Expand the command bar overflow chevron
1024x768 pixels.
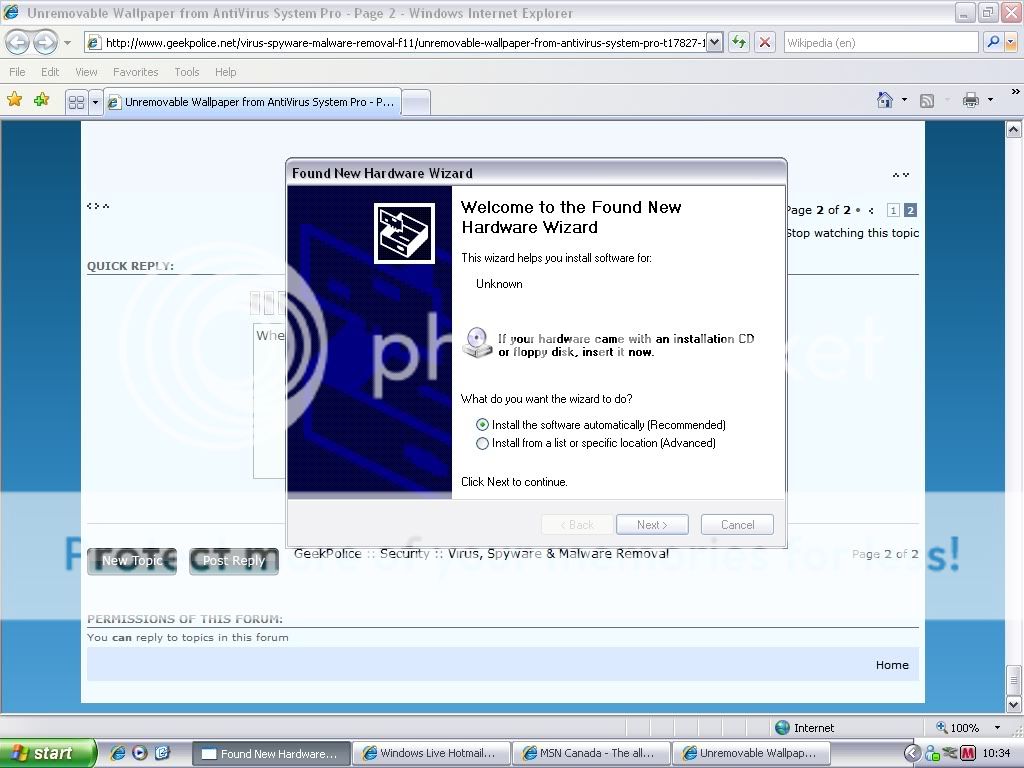(1015, 91)
